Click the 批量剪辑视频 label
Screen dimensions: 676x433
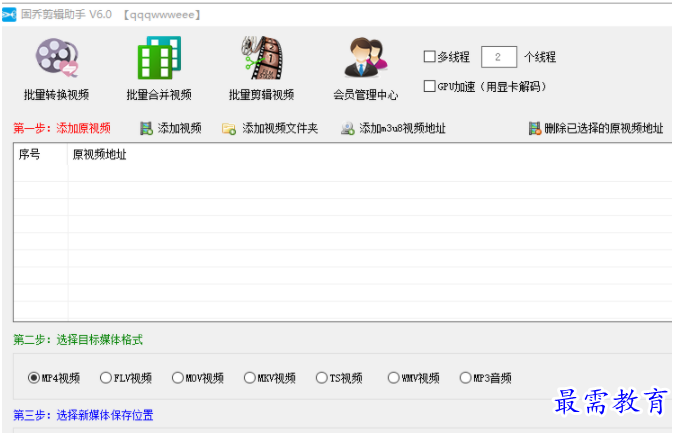(262, 95)
